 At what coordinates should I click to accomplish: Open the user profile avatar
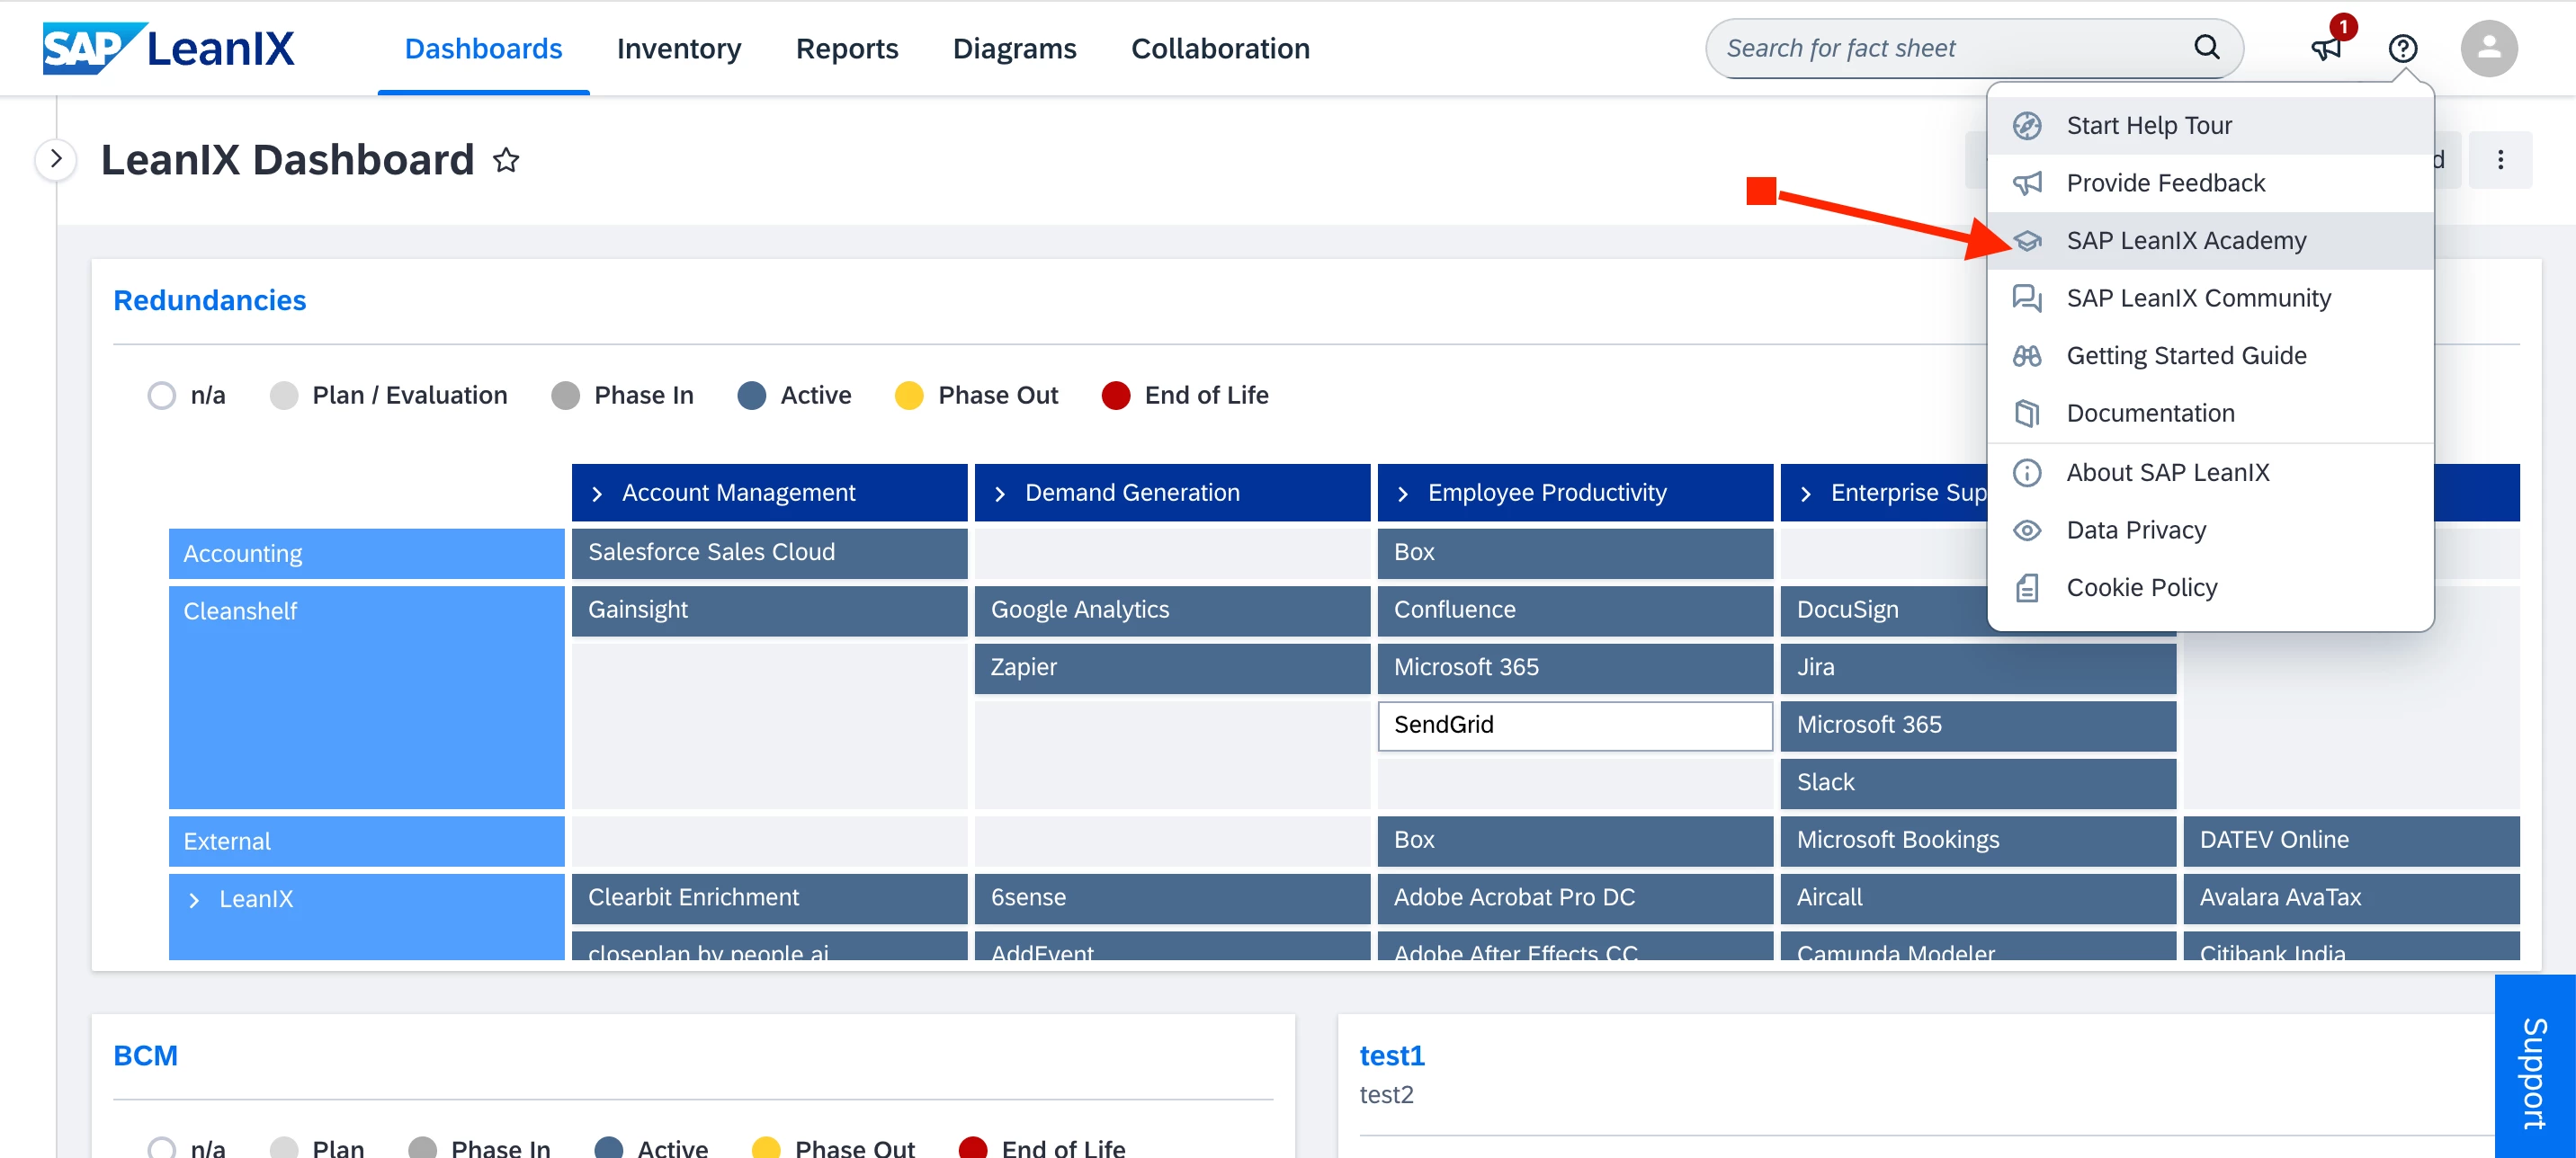click(x=2488, y=48)
